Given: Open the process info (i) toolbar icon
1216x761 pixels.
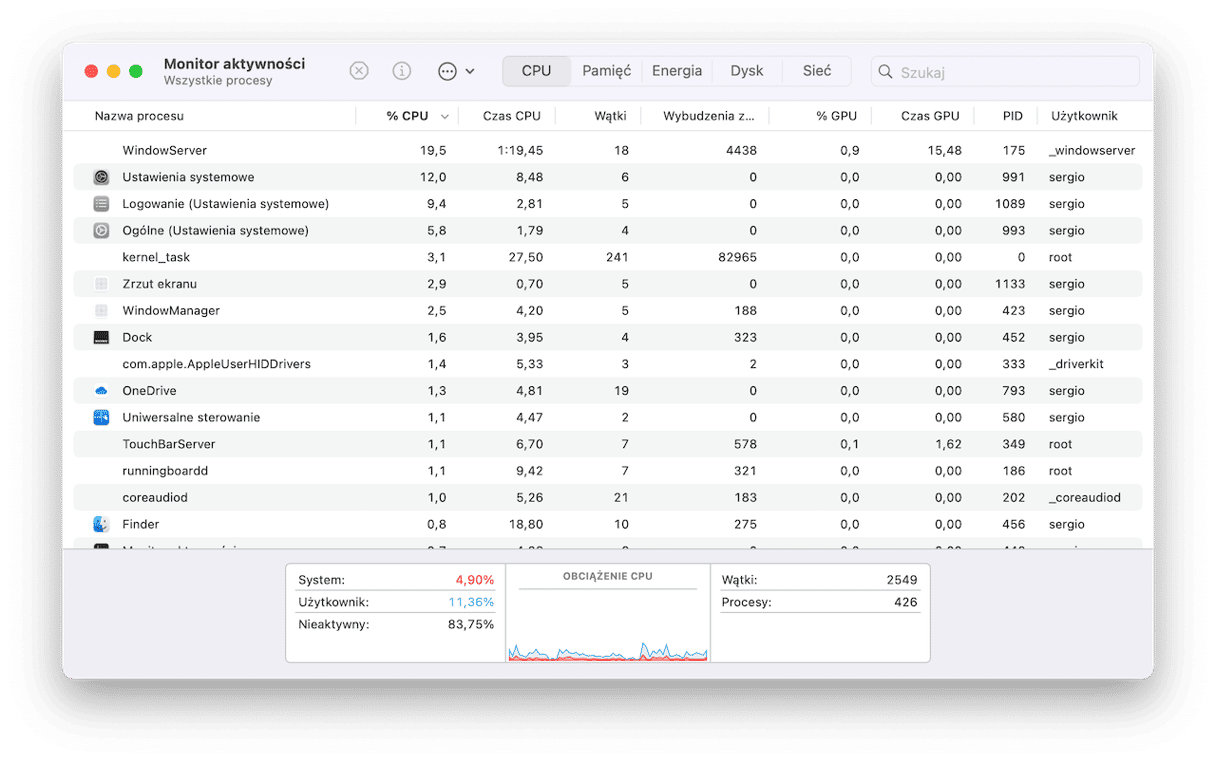Looking at the screenshot, I should (x=402, y=71).
